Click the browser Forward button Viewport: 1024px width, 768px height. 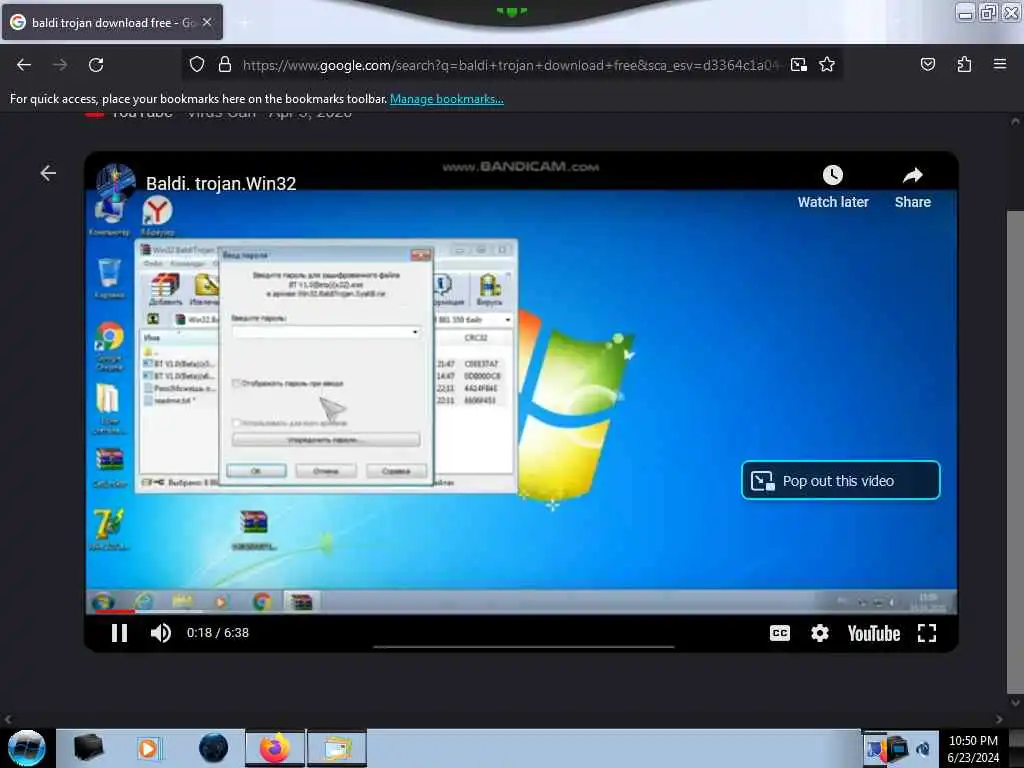point(59,65)
